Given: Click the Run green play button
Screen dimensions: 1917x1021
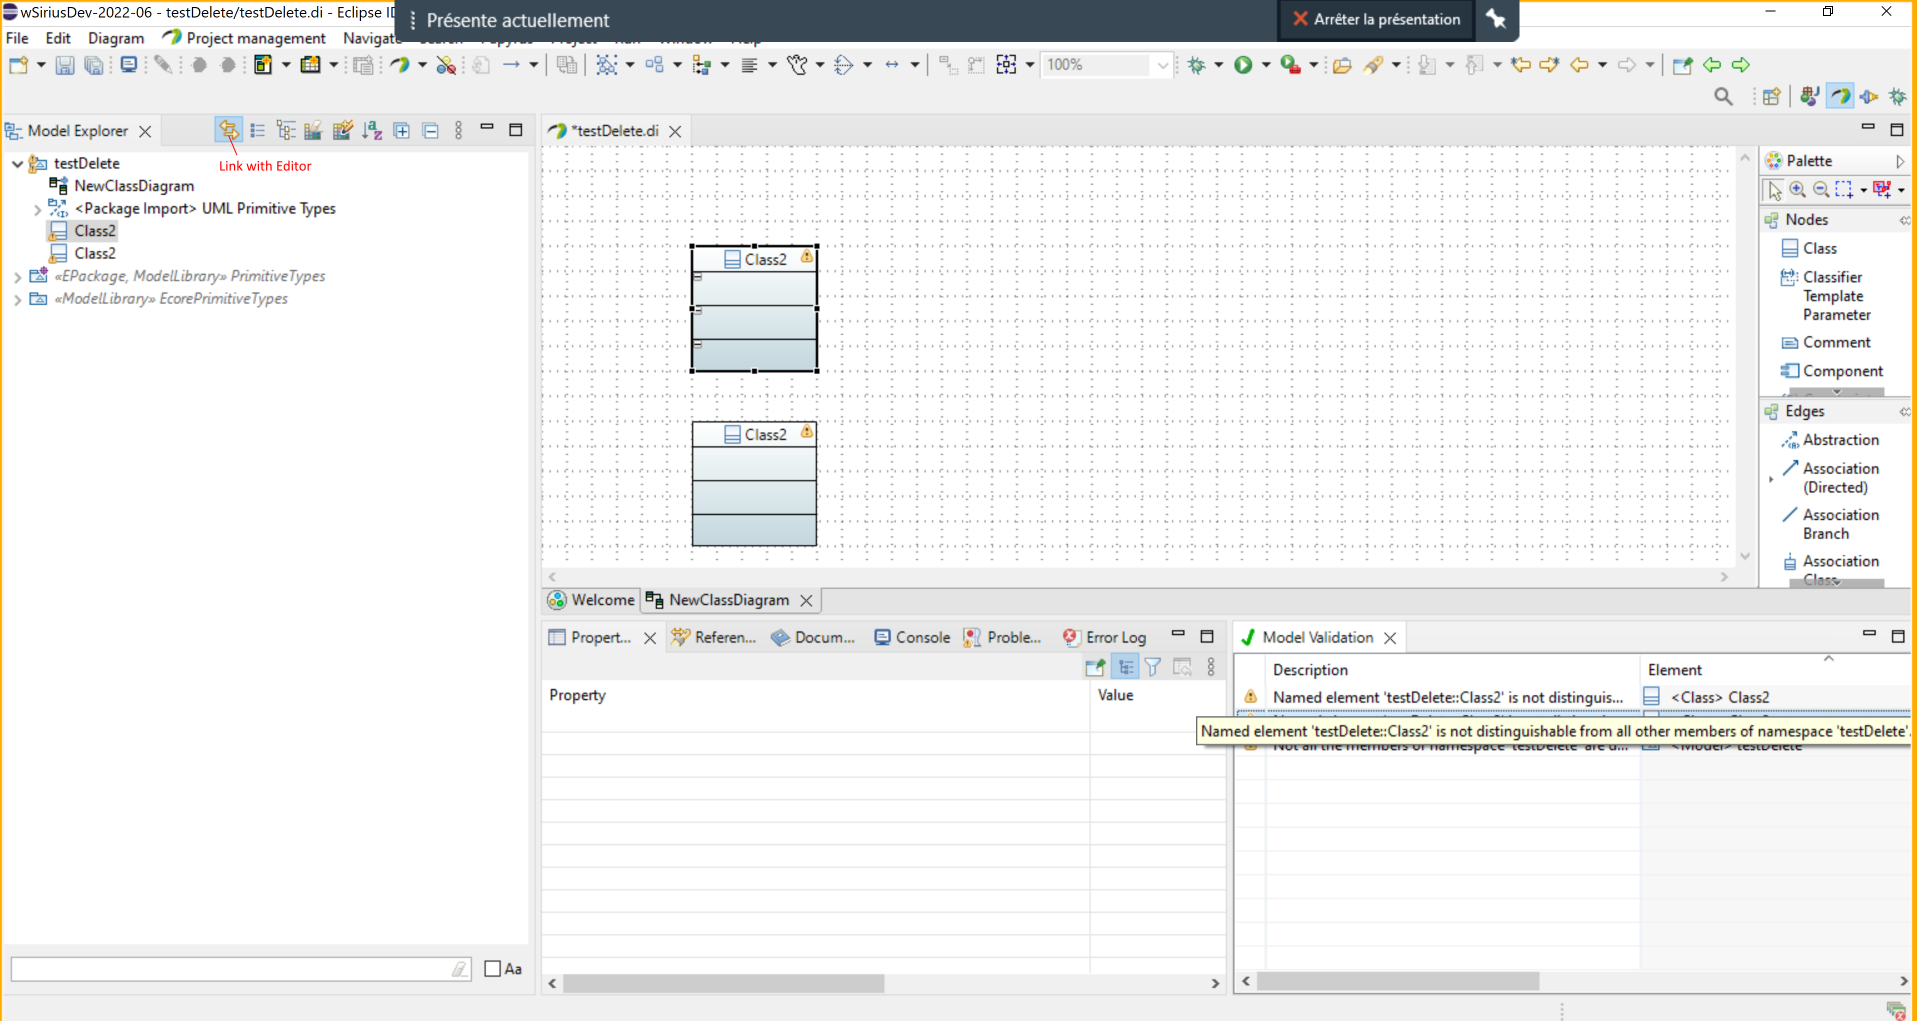Looking at the screenshot, I should (x=1243, y=65).
